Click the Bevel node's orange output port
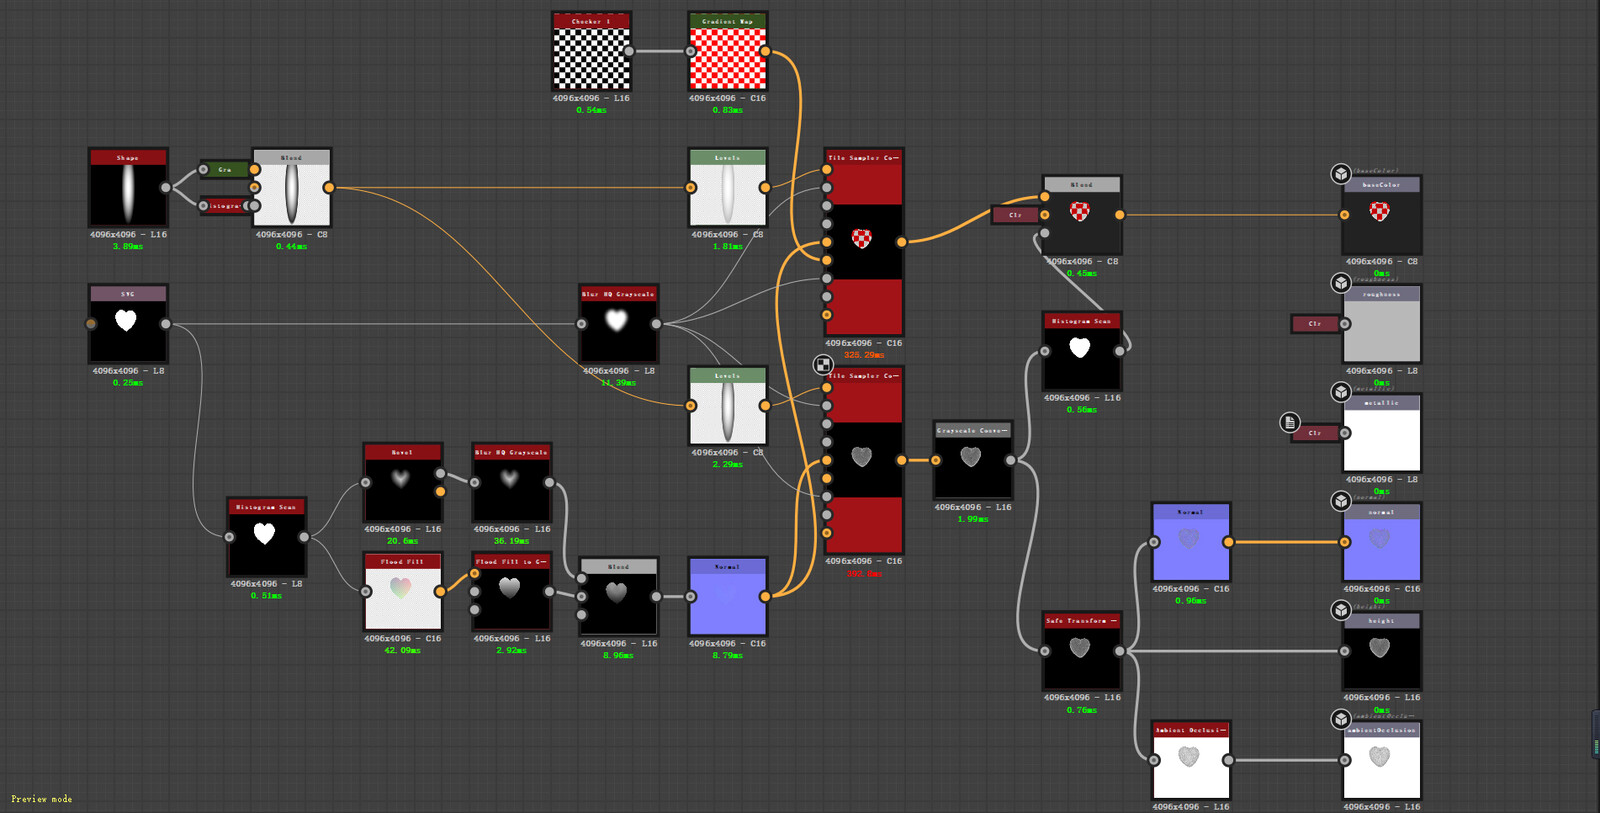Screen dimensions: 1600x813 click(x=440, y=491)
